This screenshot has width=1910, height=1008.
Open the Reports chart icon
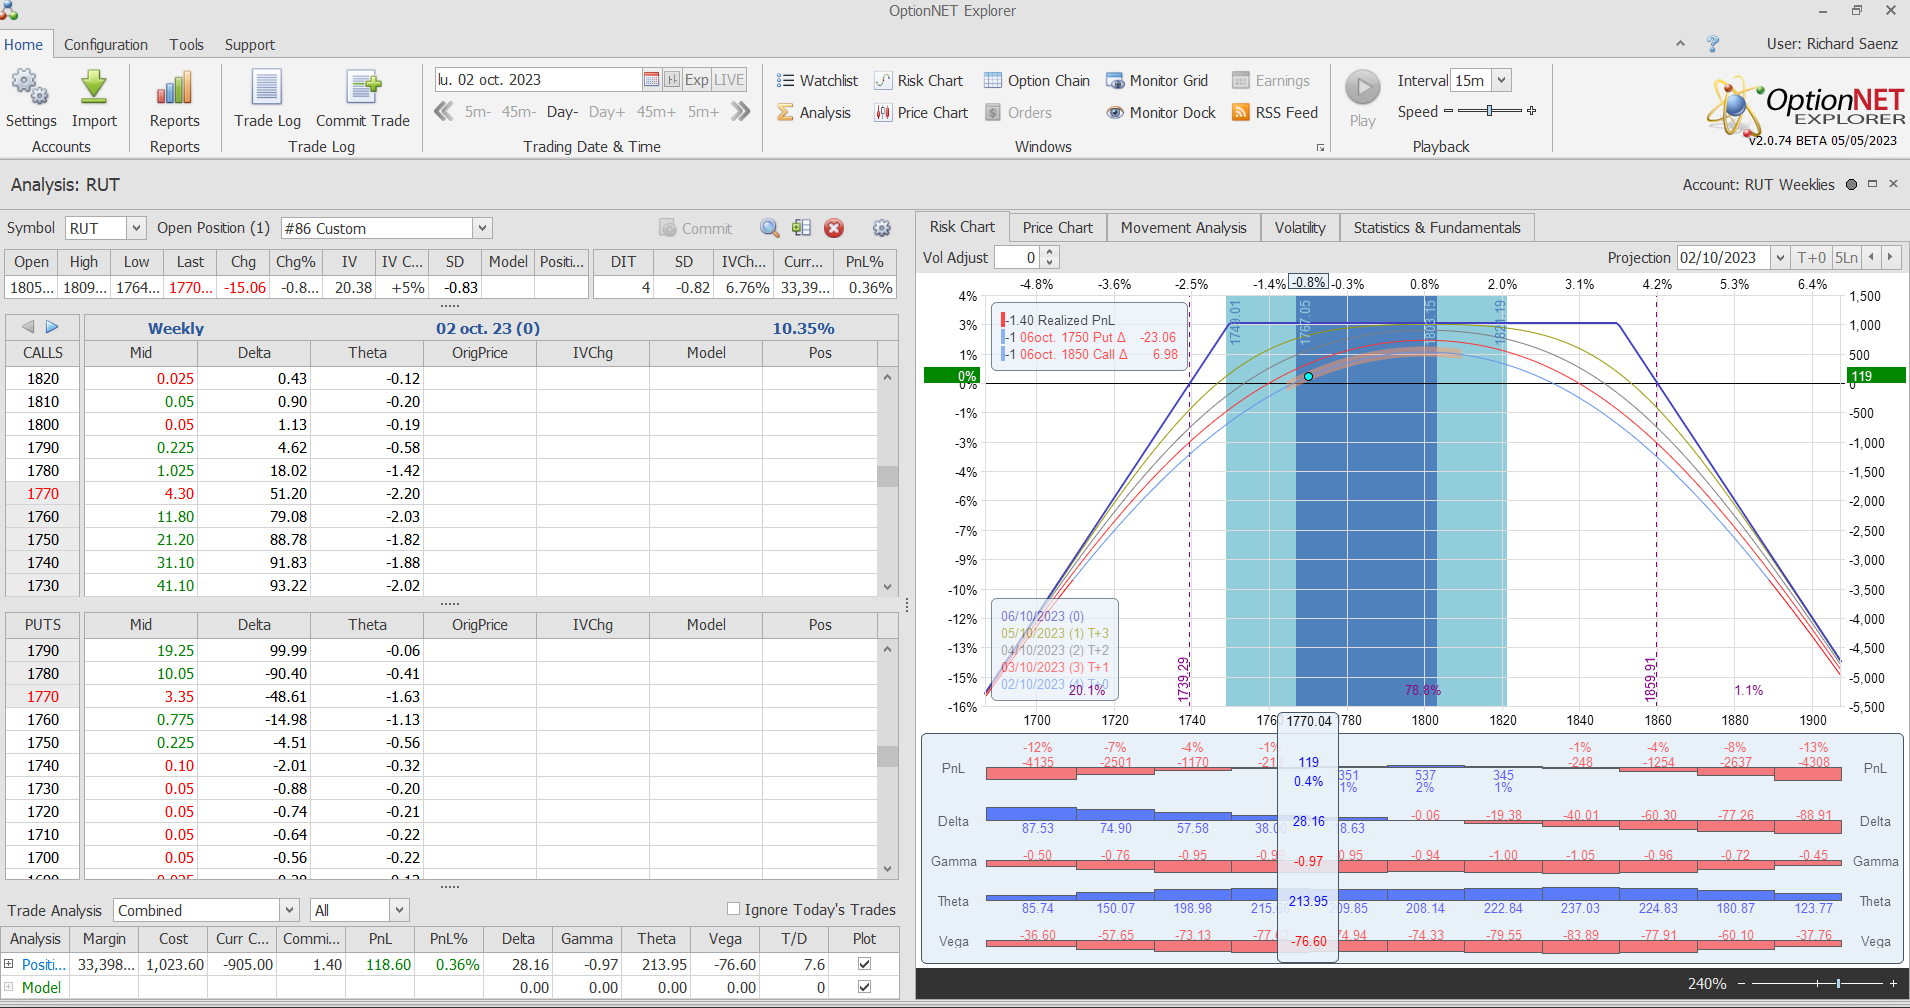(x=174, y=88)
